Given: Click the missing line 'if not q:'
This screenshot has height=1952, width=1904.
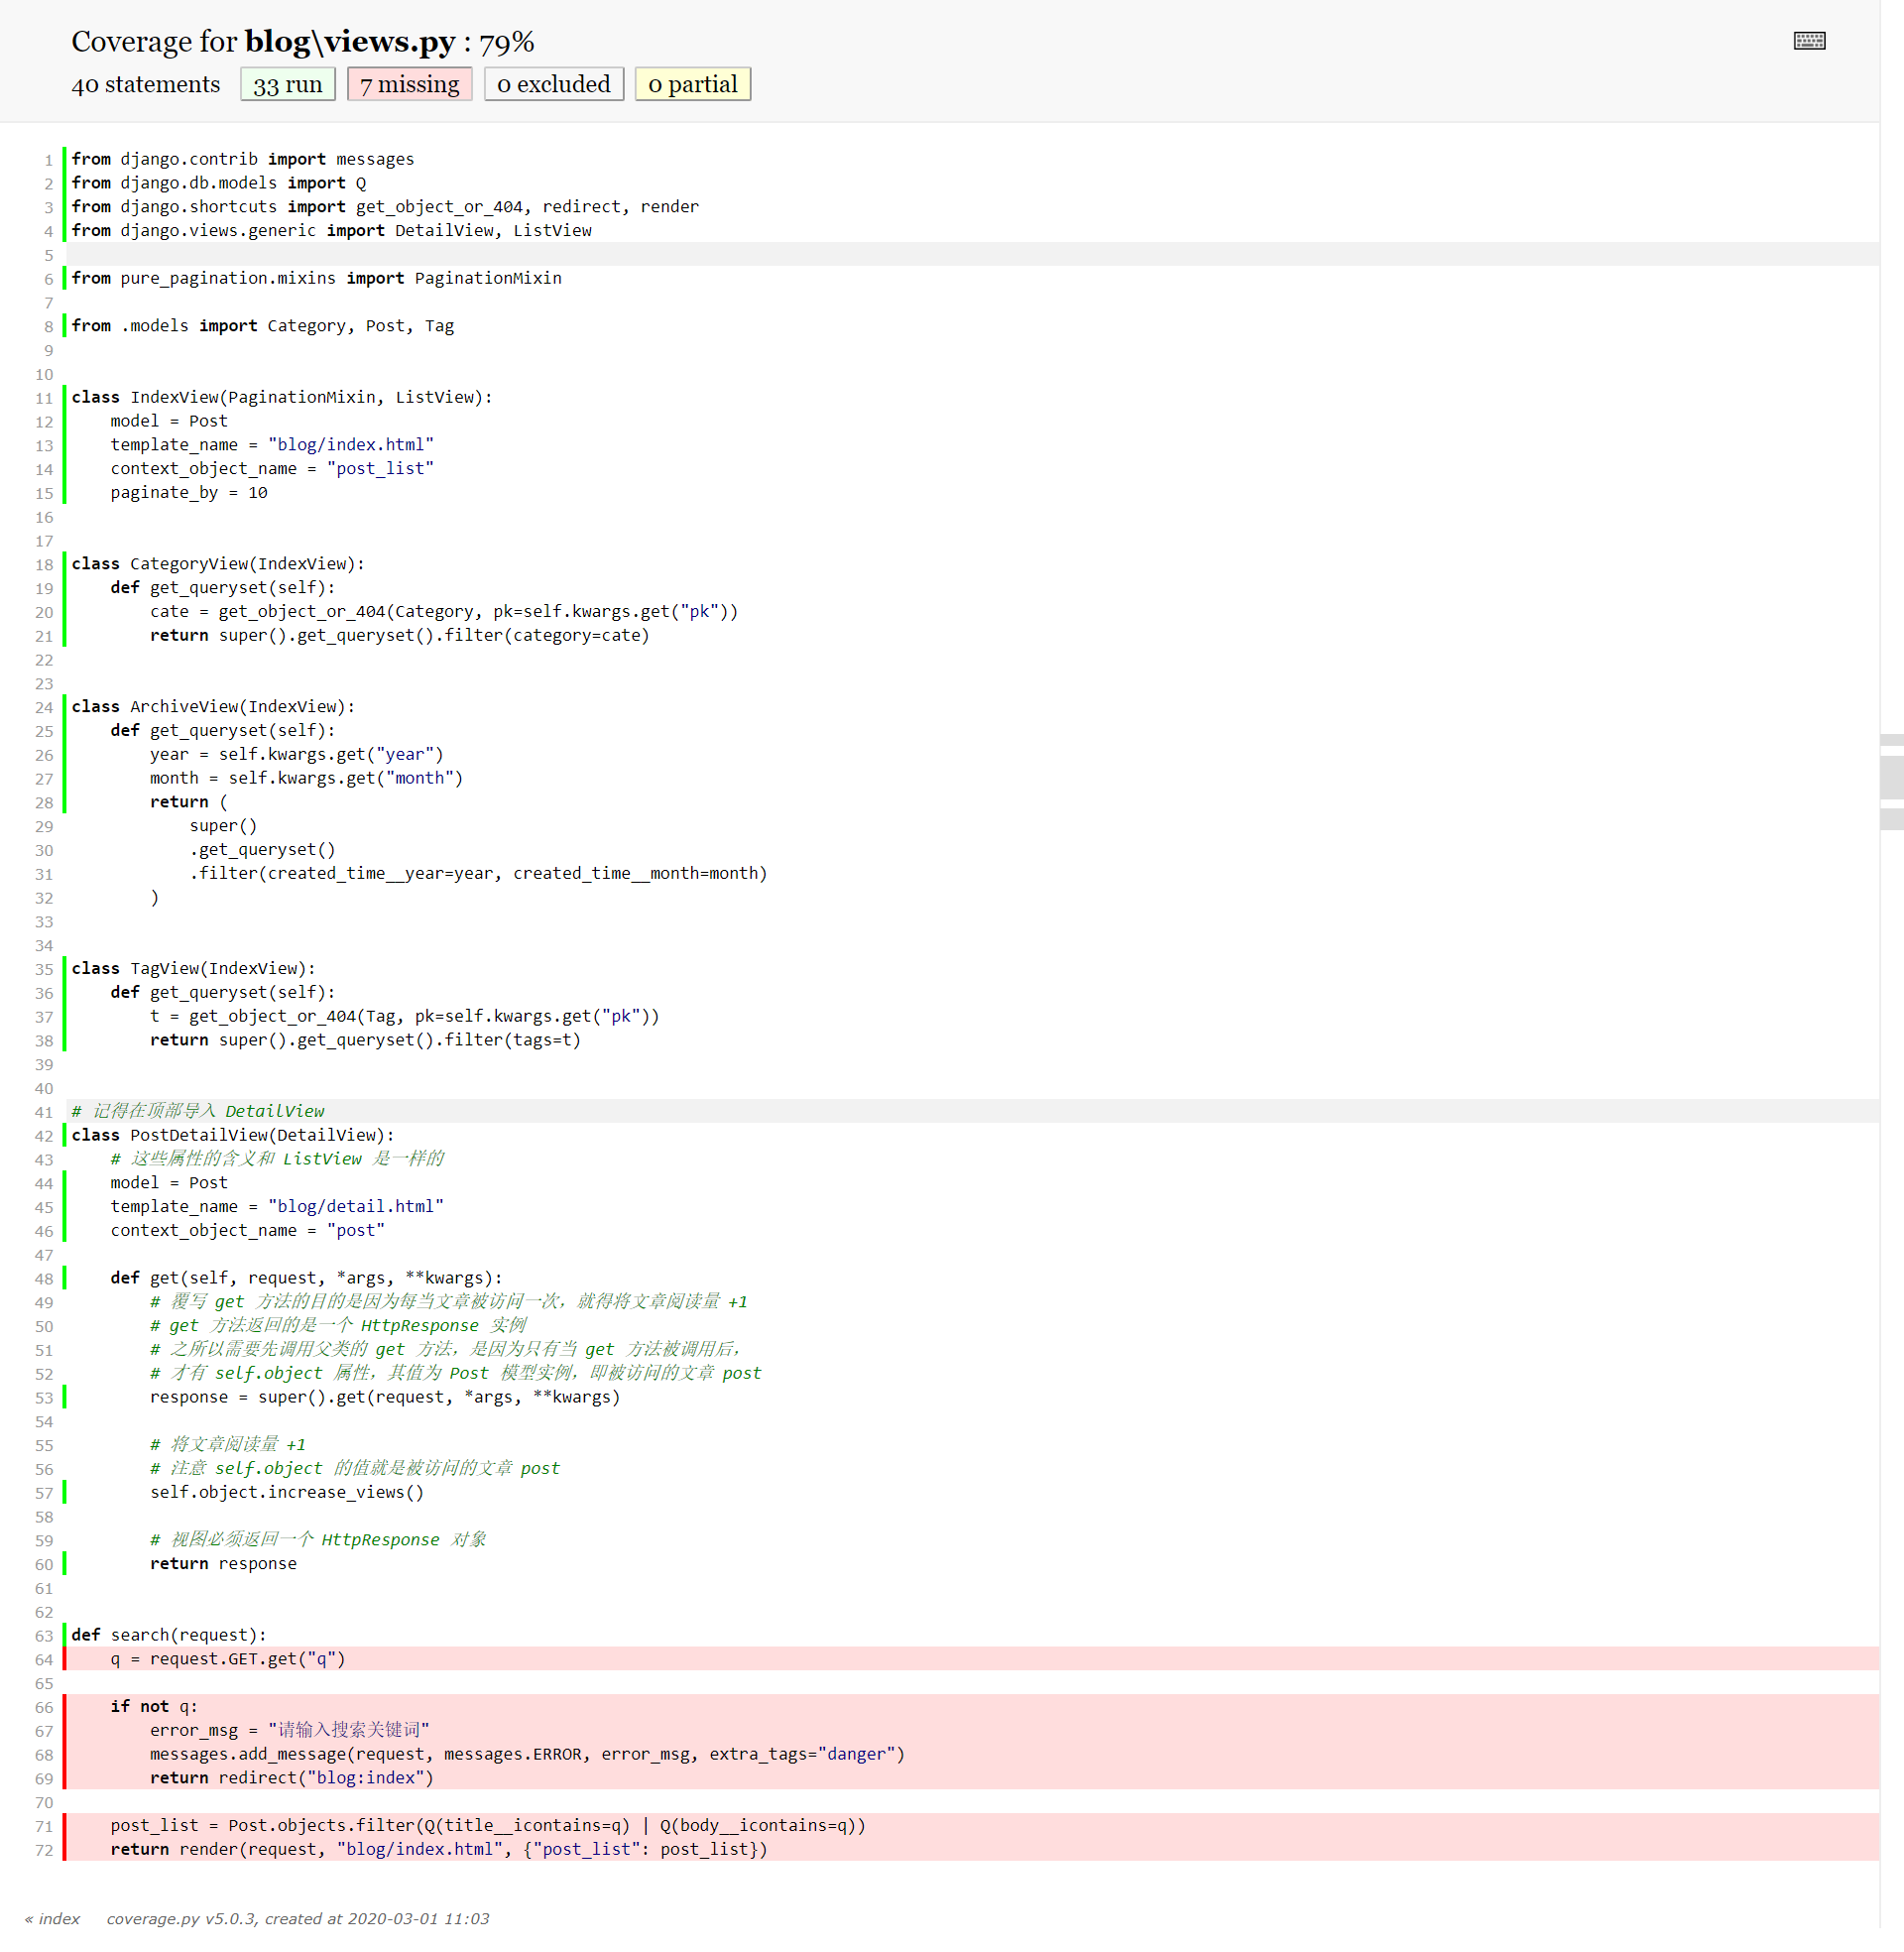Looking at the screenshot, I should tap(154, 1707).
